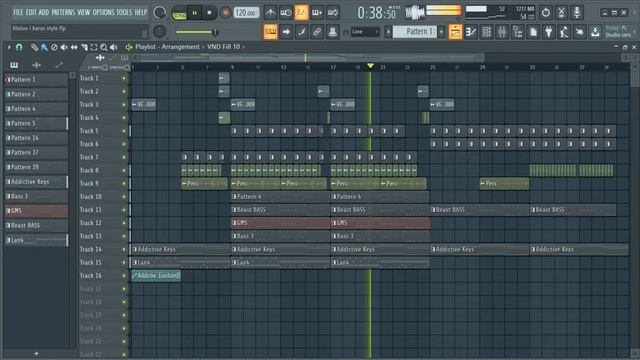640x360 pixels.
Task: Open the Line snap dropdown
Action: pos(365,32)
